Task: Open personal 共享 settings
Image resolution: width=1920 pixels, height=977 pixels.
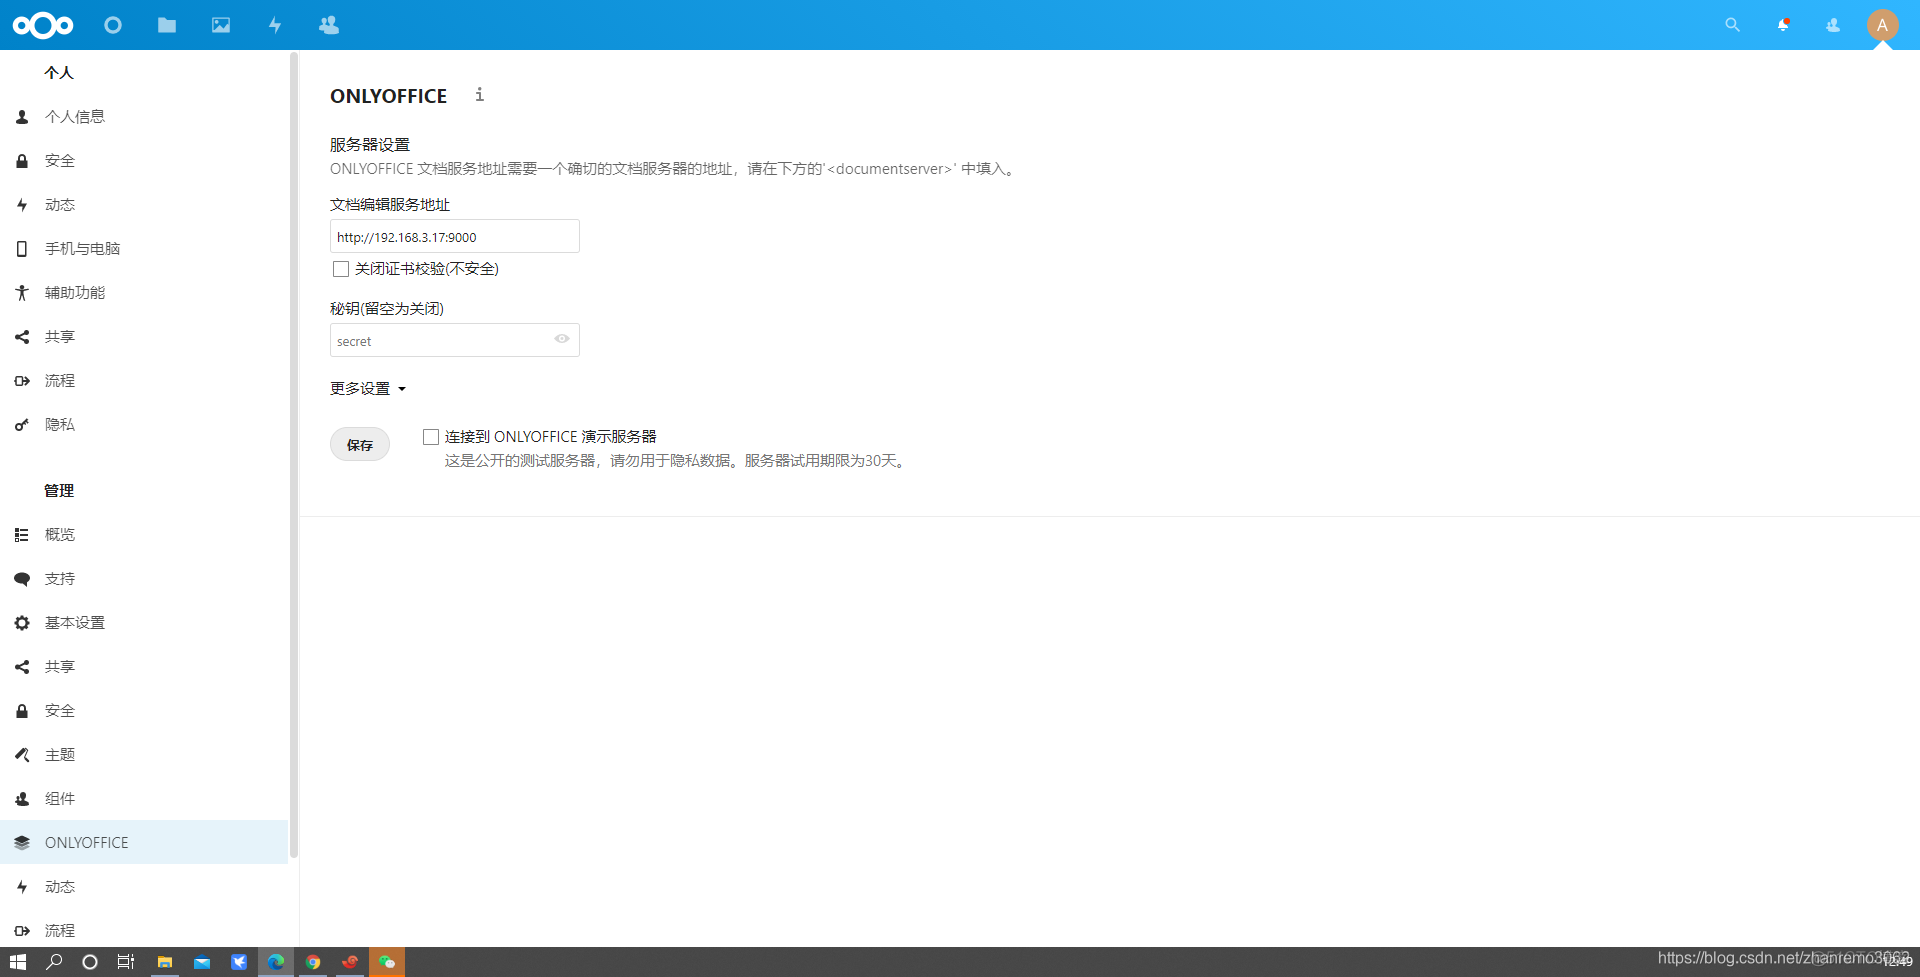Action: point(144,337)
